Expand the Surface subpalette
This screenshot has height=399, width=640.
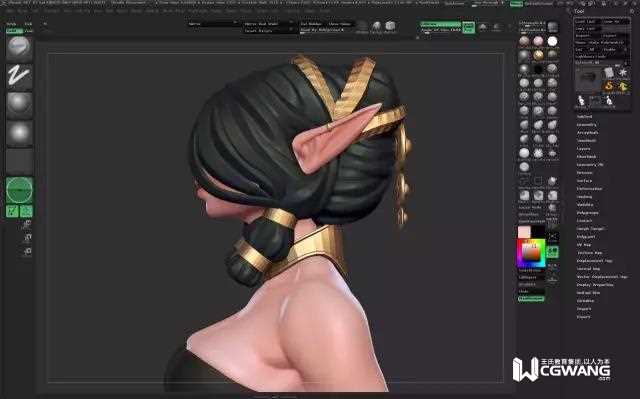pyautogui.click(x=584, y=181)
